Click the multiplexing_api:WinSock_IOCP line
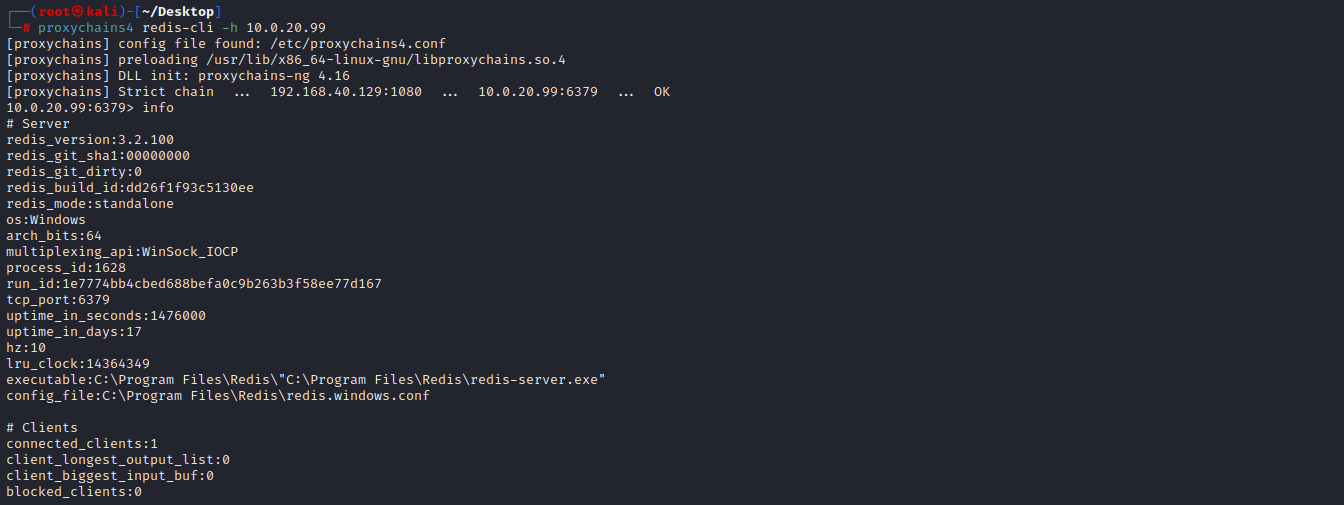This screenshot has width=1344, height=505. 122,252
